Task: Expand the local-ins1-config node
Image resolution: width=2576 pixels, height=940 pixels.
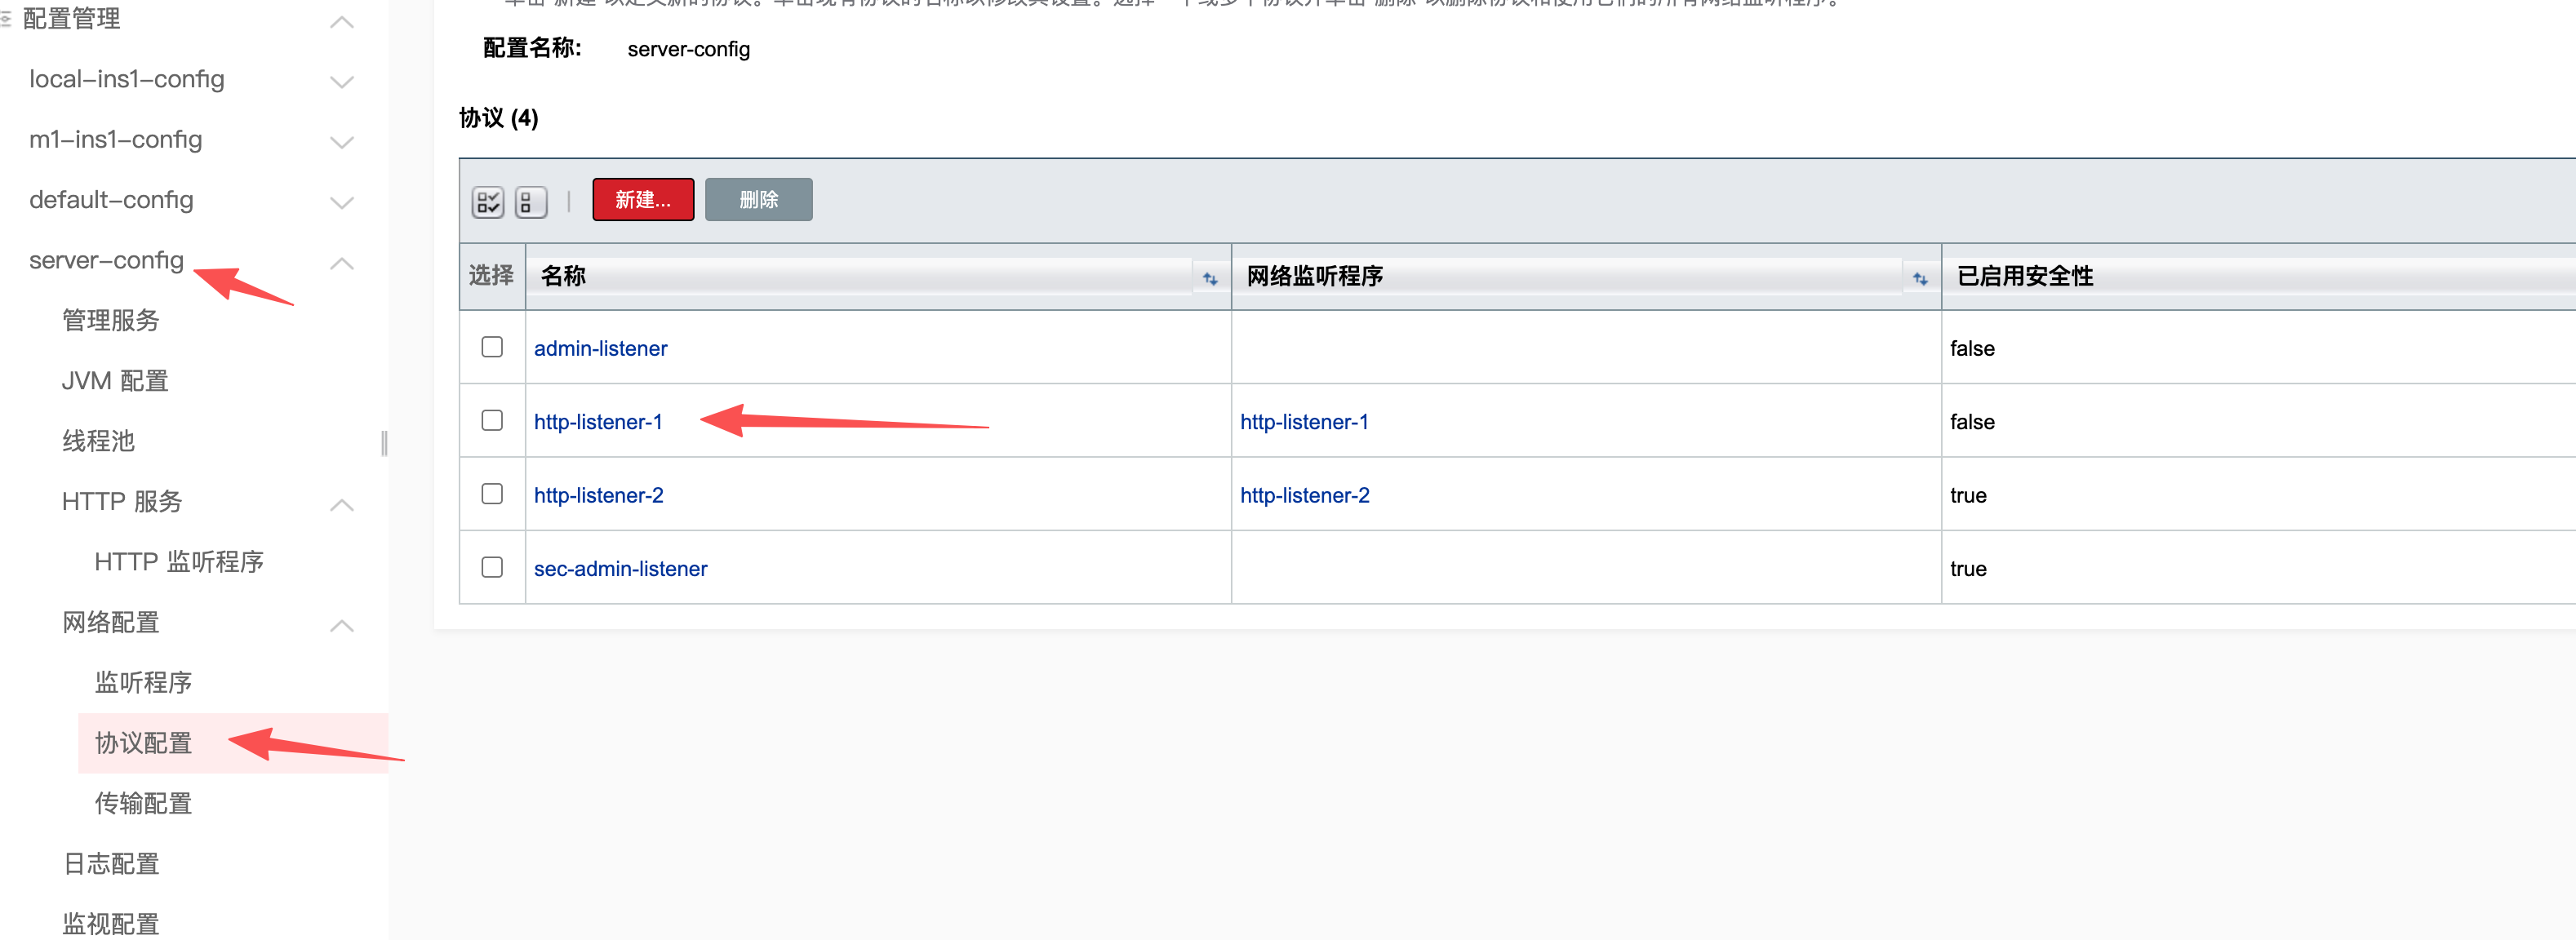Action: pos(342,82)
